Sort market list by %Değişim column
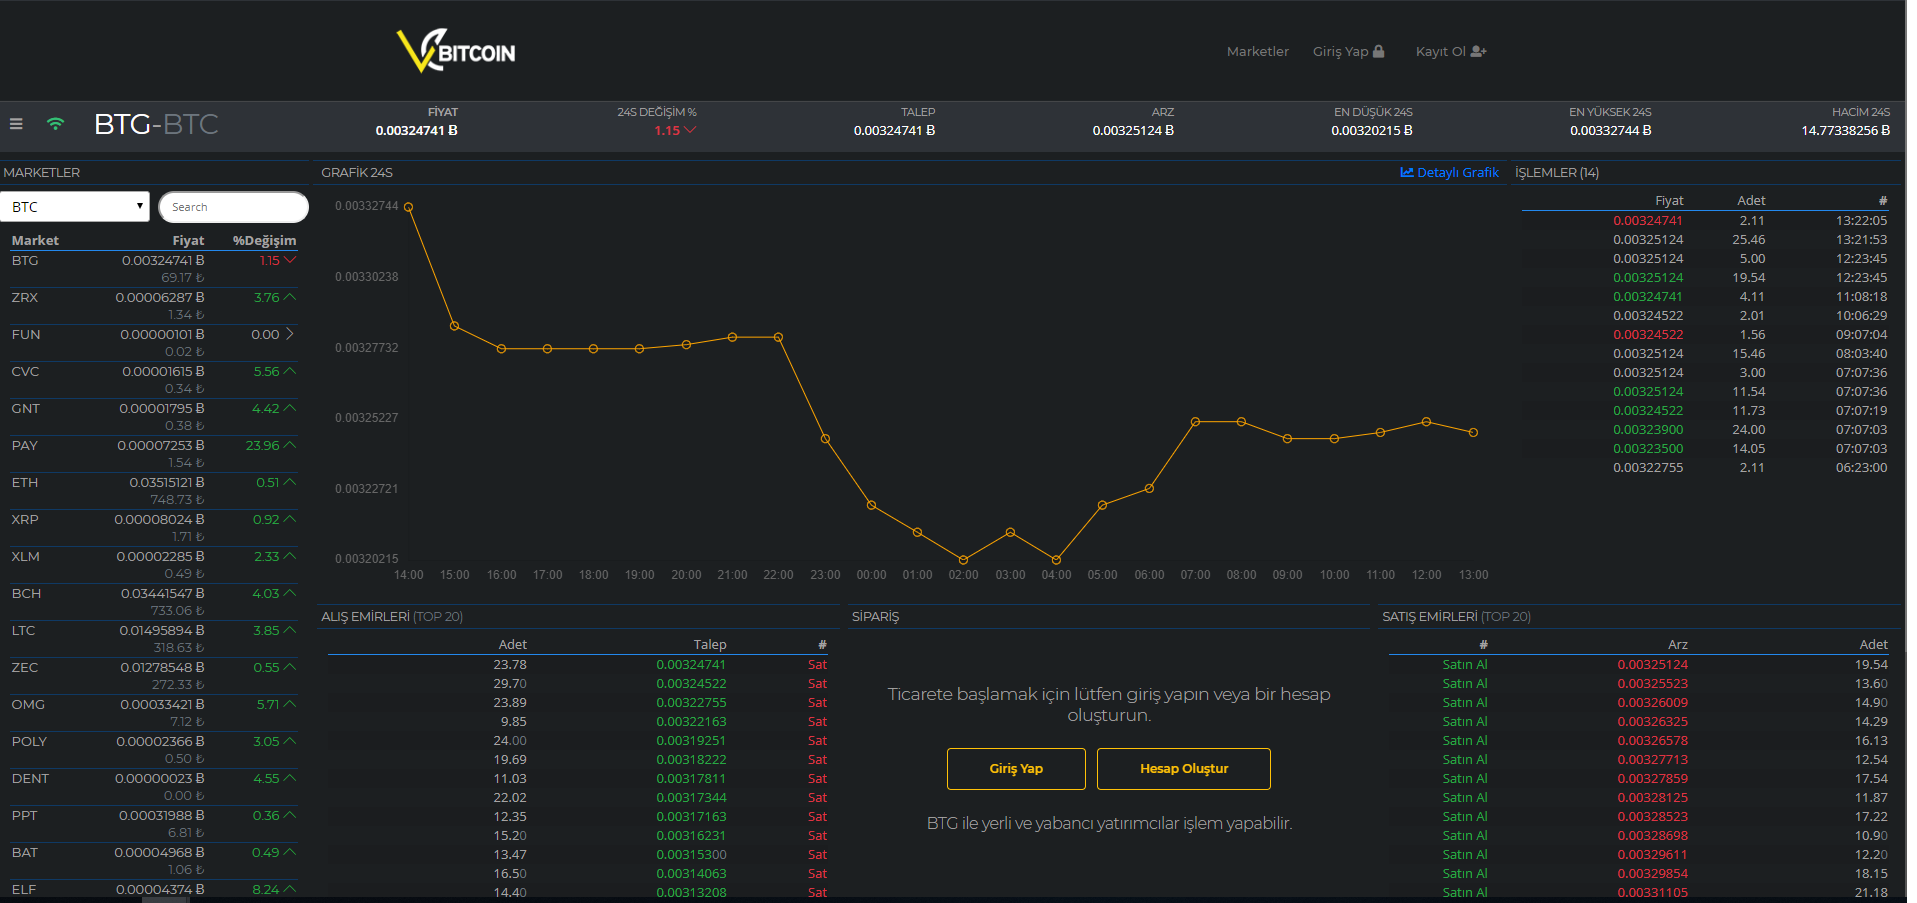 coord(264,240)
